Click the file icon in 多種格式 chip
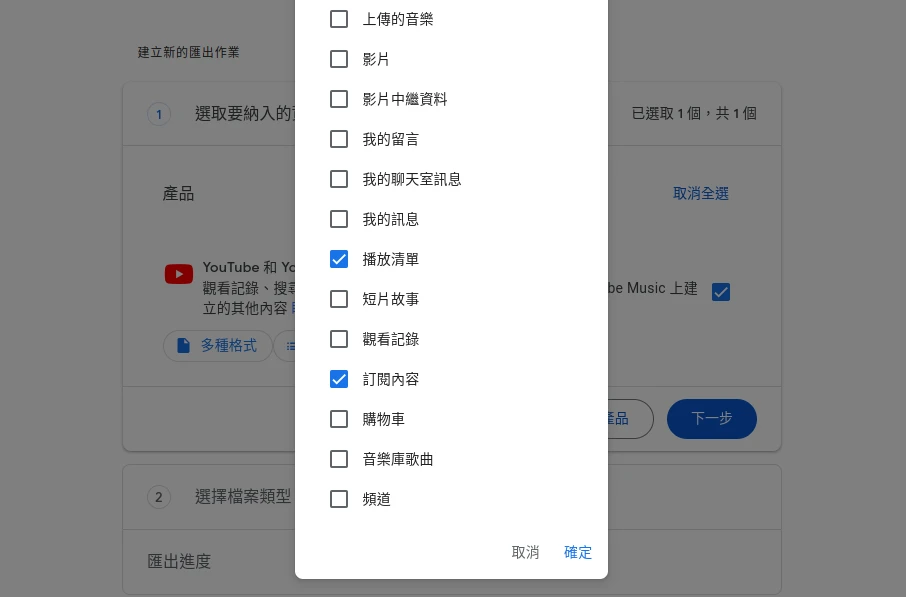Screen dimensions: 906x597 tap(183, 346)
